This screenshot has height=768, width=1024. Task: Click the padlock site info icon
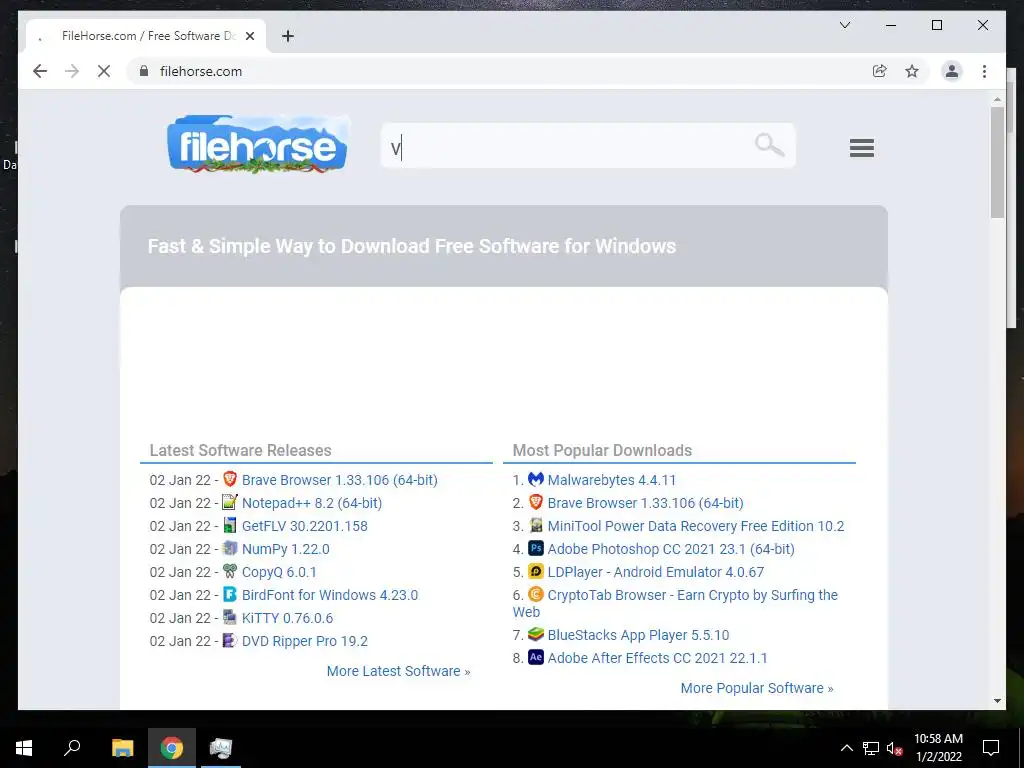point(144,71)
